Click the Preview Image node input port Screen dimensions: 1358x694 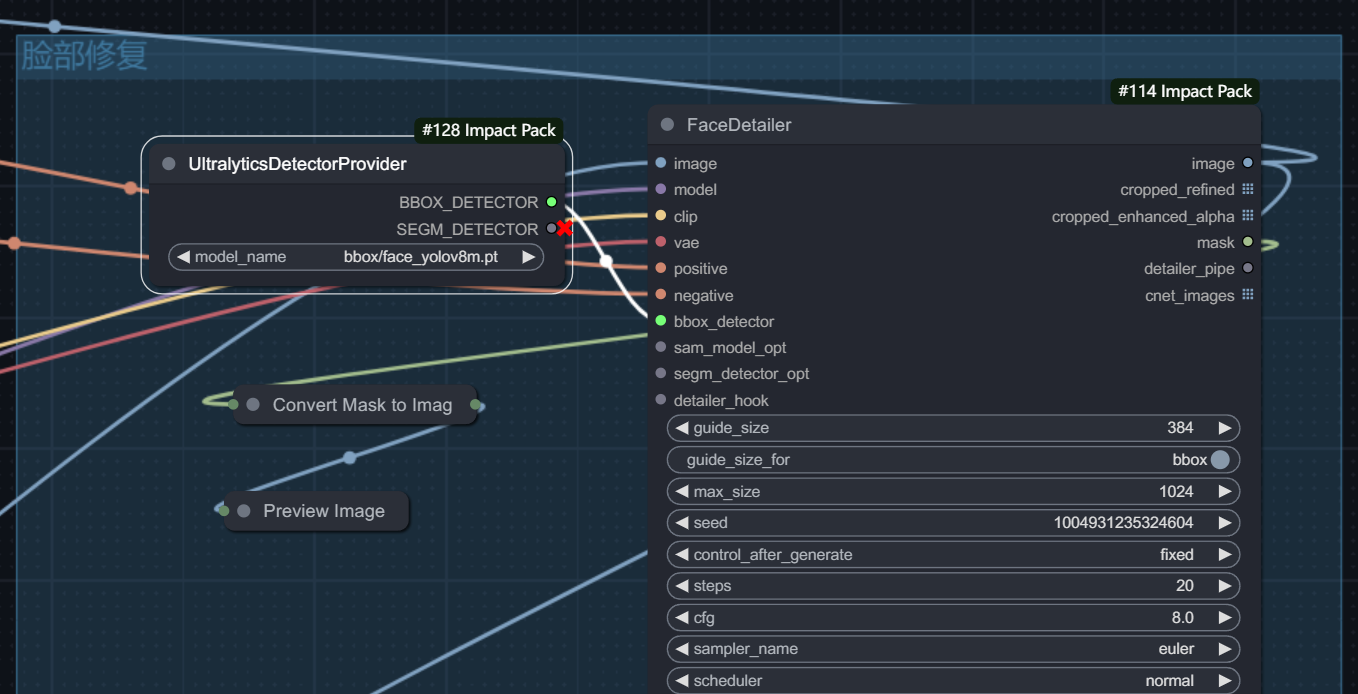[224, 511]
